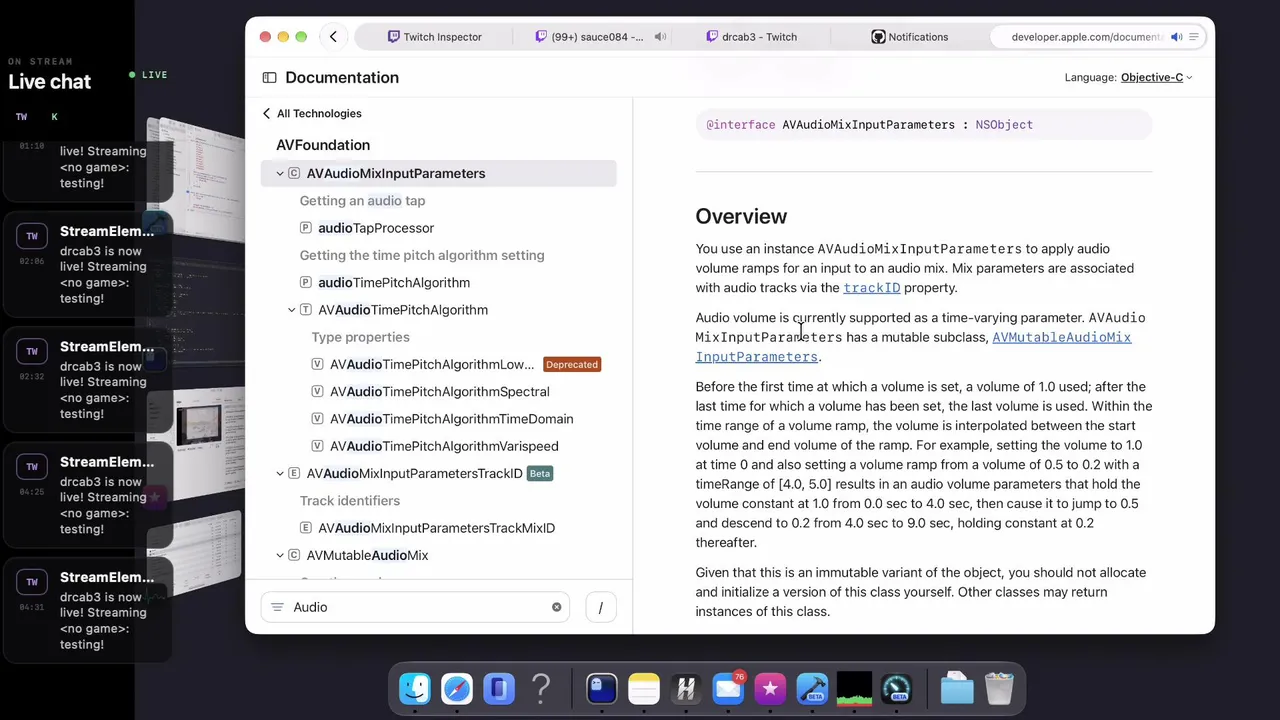Open the StreamElements message at 04:31
The width and height of the screenshot is (1280, 720).
[89, 610]
